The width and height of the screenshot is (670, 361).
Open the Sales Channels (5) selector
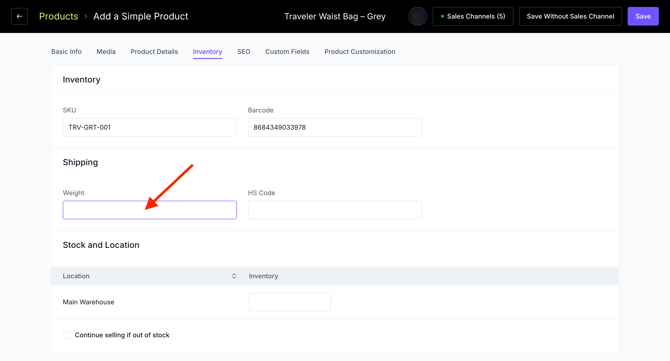[x=473, y=16]
